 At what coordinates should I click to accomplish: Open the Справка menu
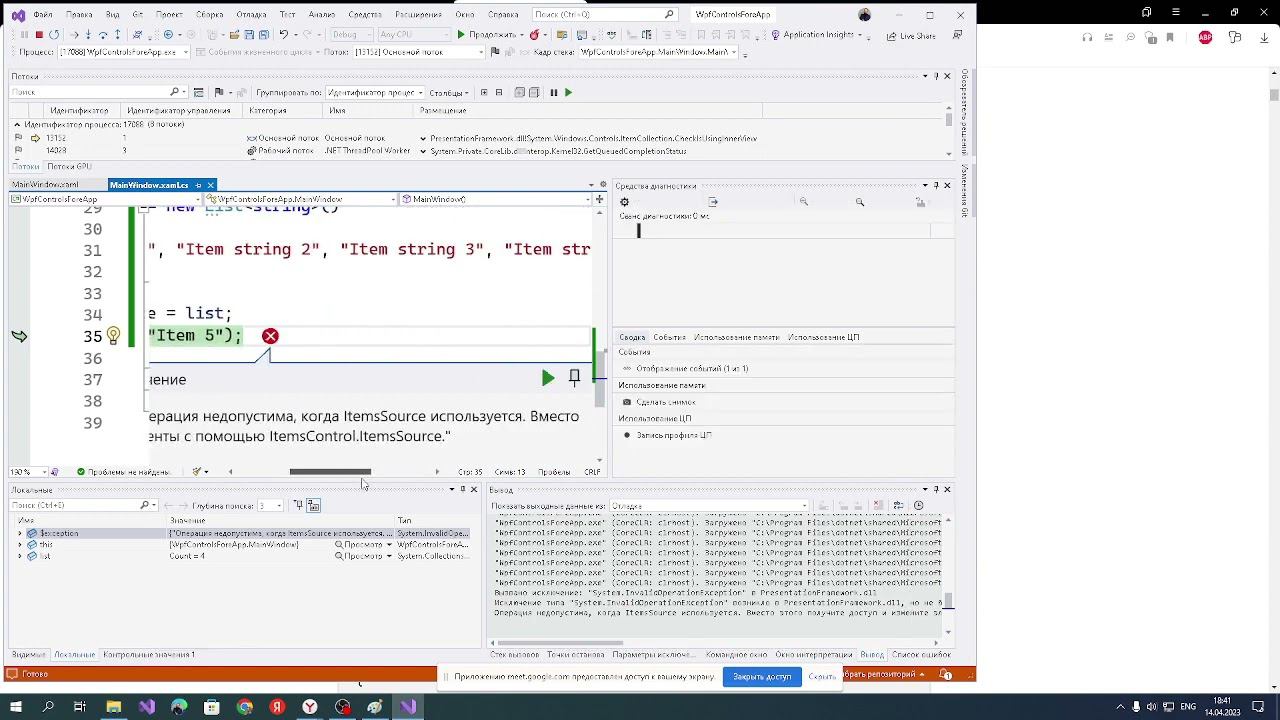(502, 15)
